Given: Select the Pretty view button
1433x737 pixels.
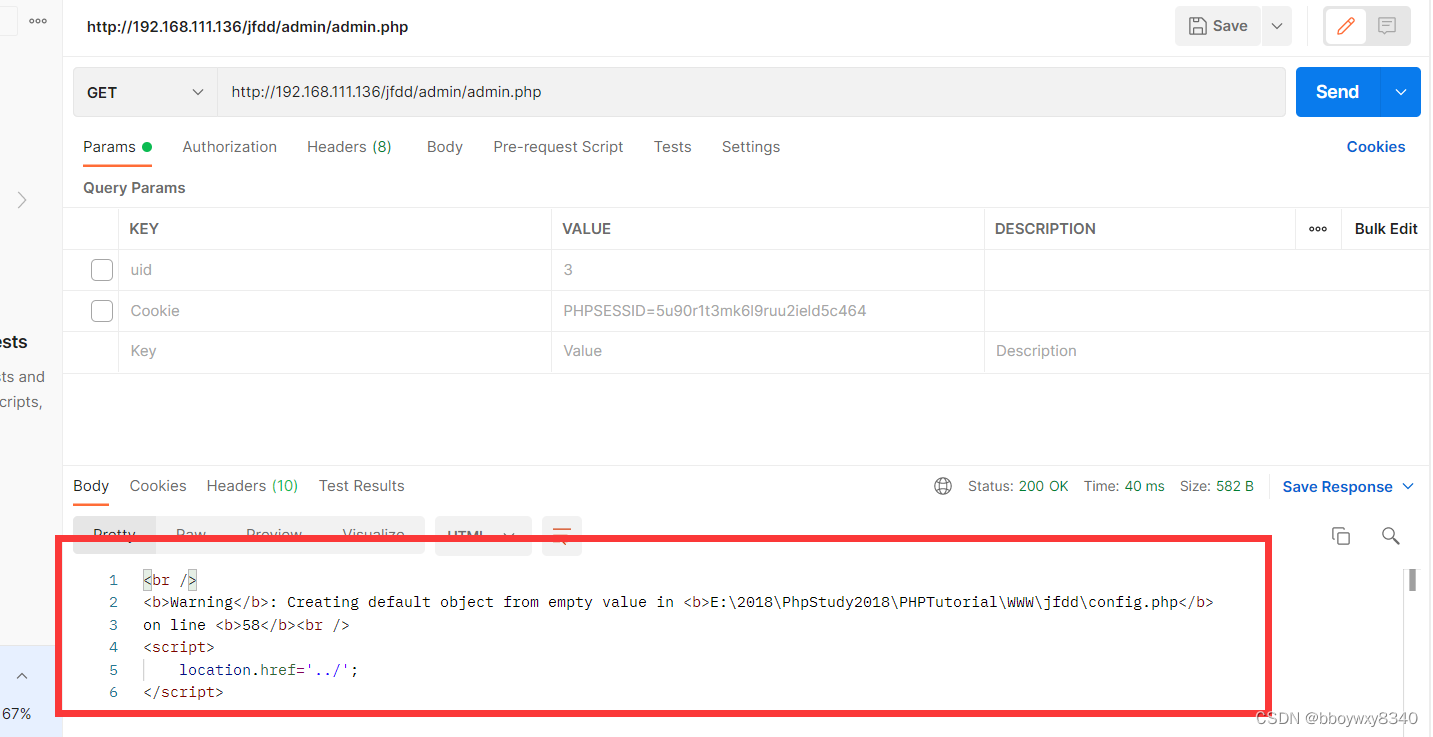Looking at the screenshot, I should click(x=114, y=534).
